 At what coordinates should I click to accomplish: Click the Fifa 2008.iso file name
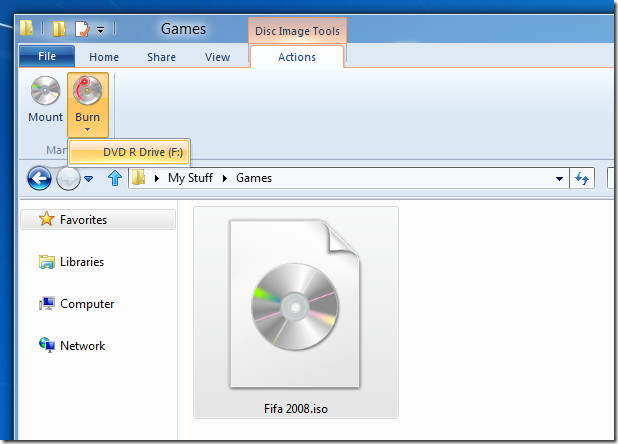coord(296,409)
